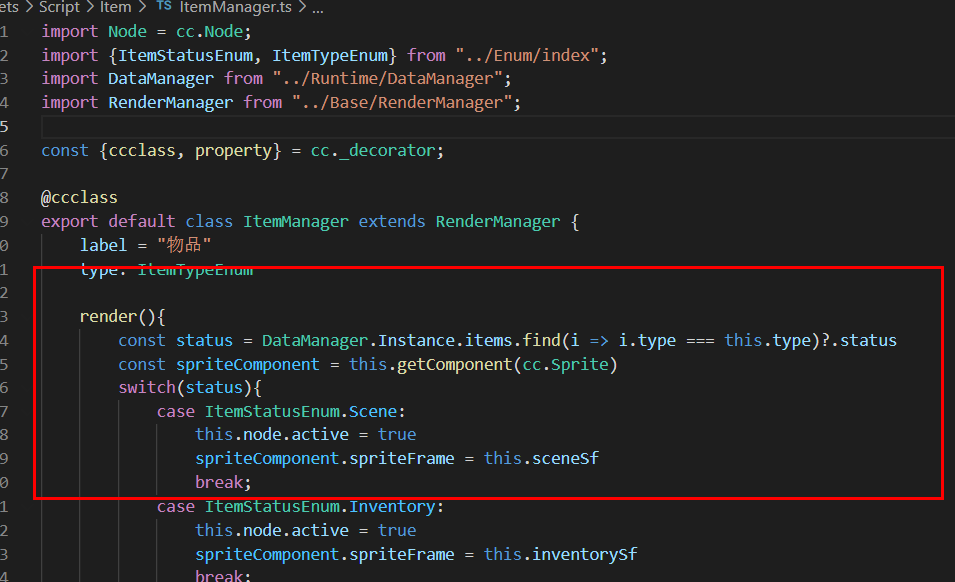Click this.inventorySf assignment value
Screen dimensions: 955x582
(560, 555)
